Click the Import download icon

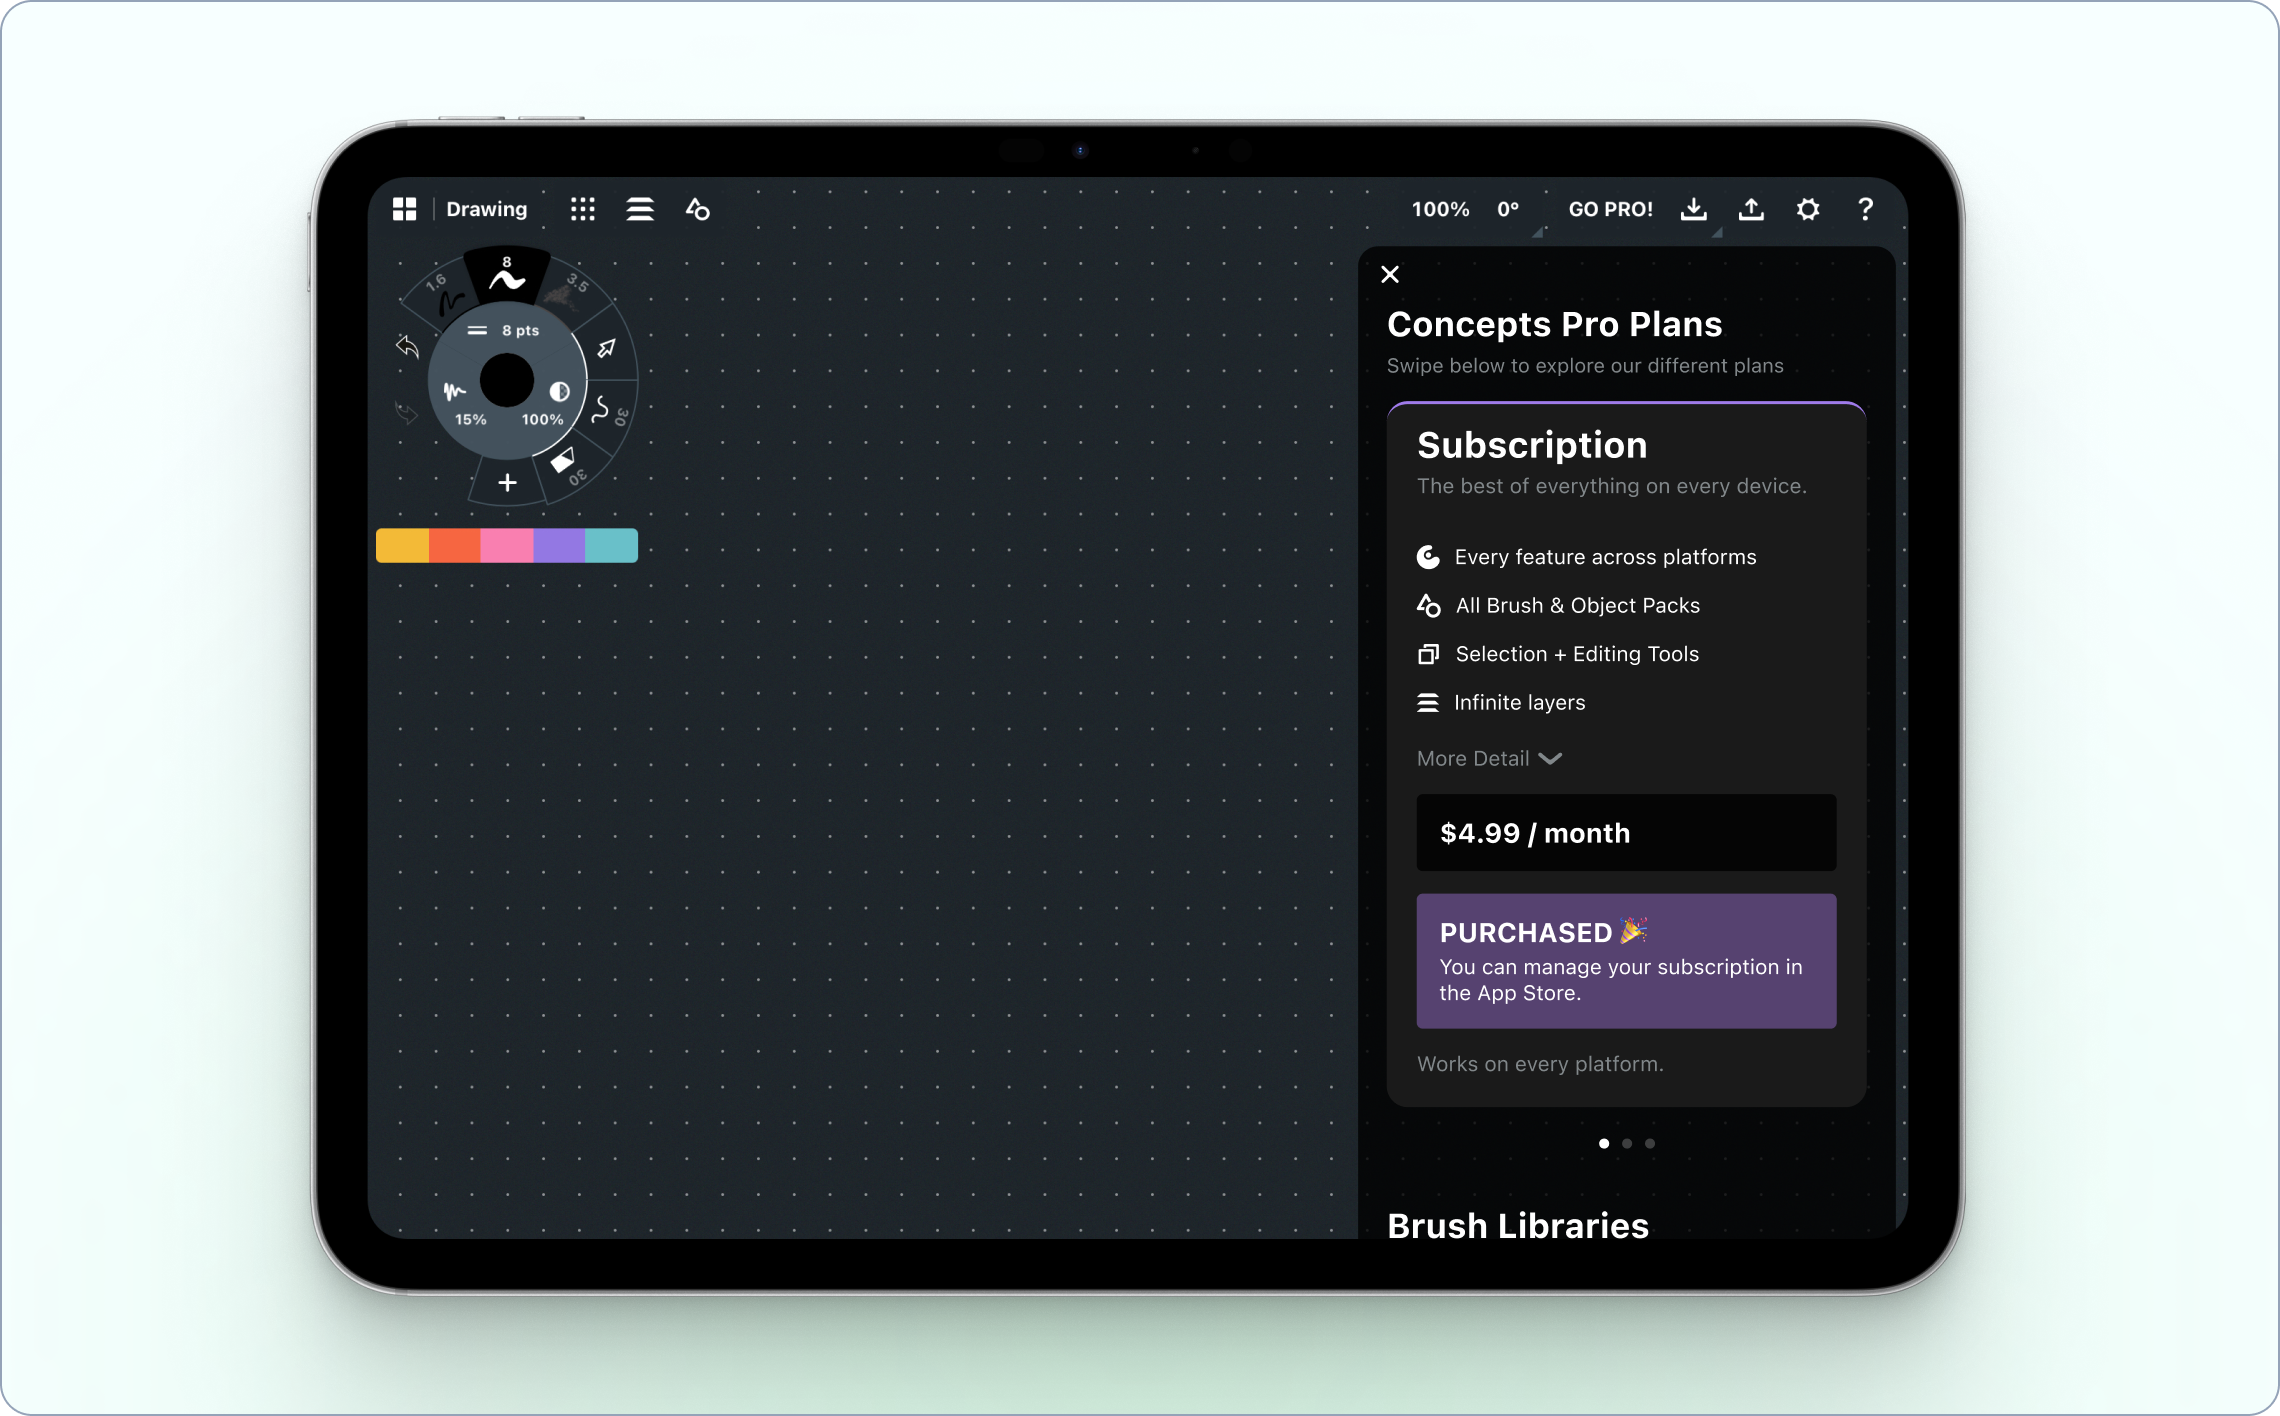point(1693,209)
